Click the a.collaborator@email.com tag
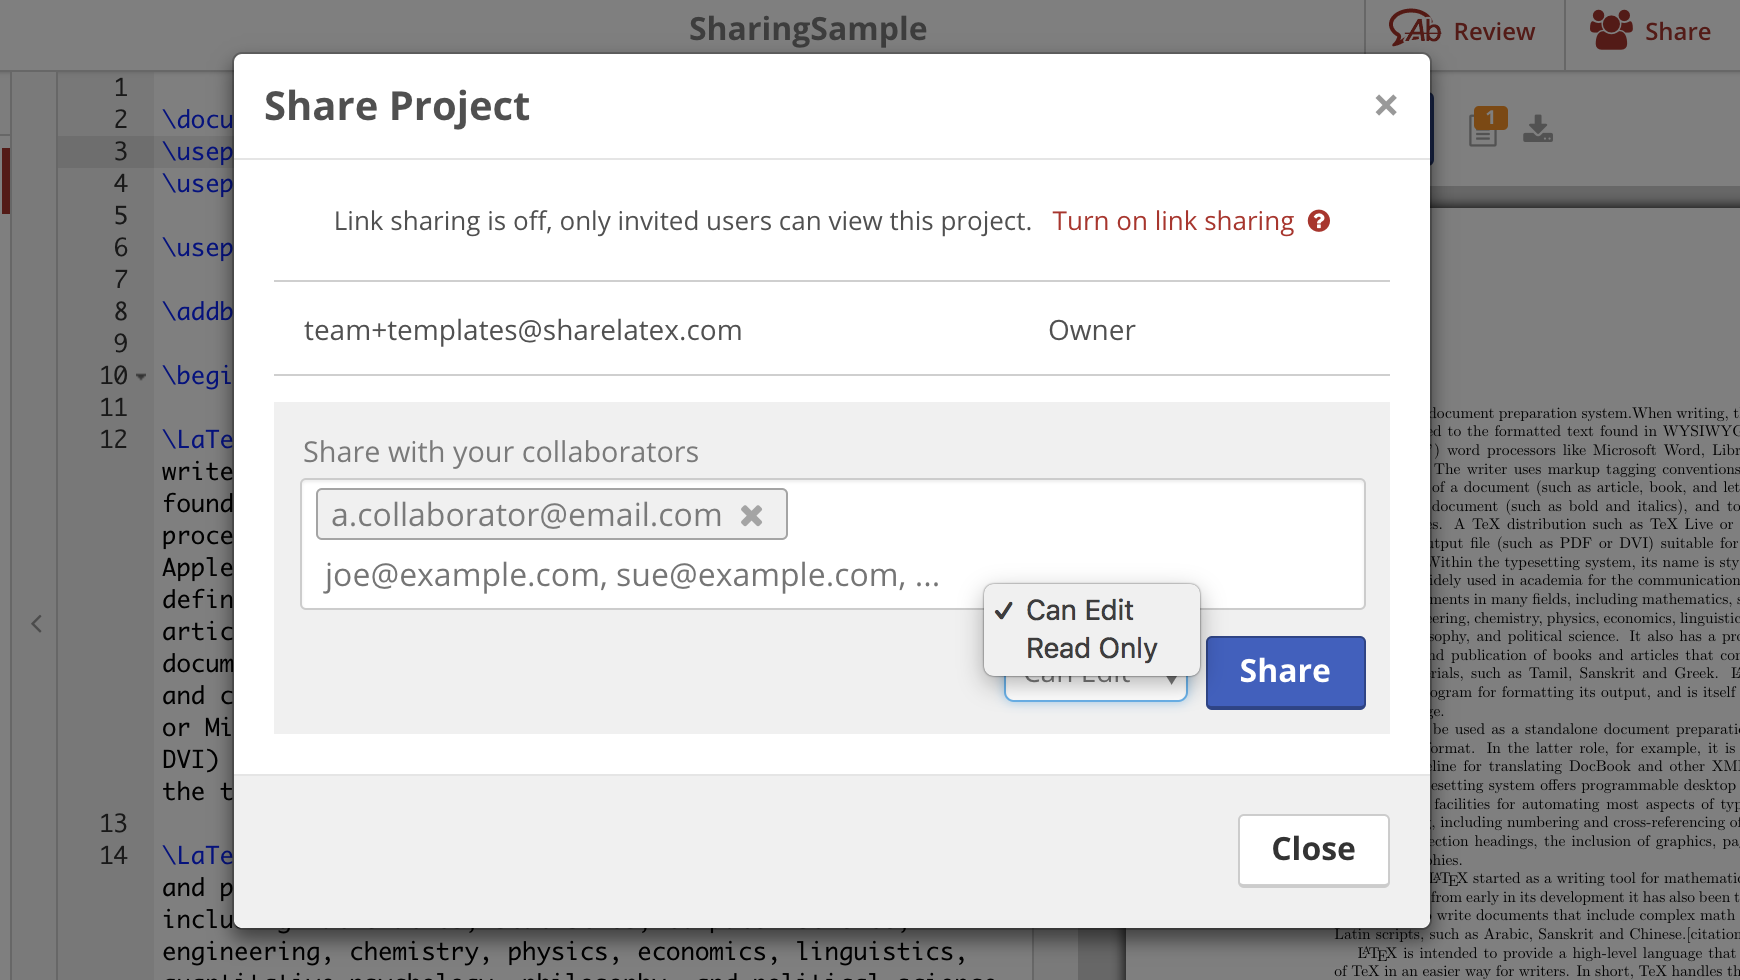The height and width of the screenshot is (980, 1740). tap(551, 514)
